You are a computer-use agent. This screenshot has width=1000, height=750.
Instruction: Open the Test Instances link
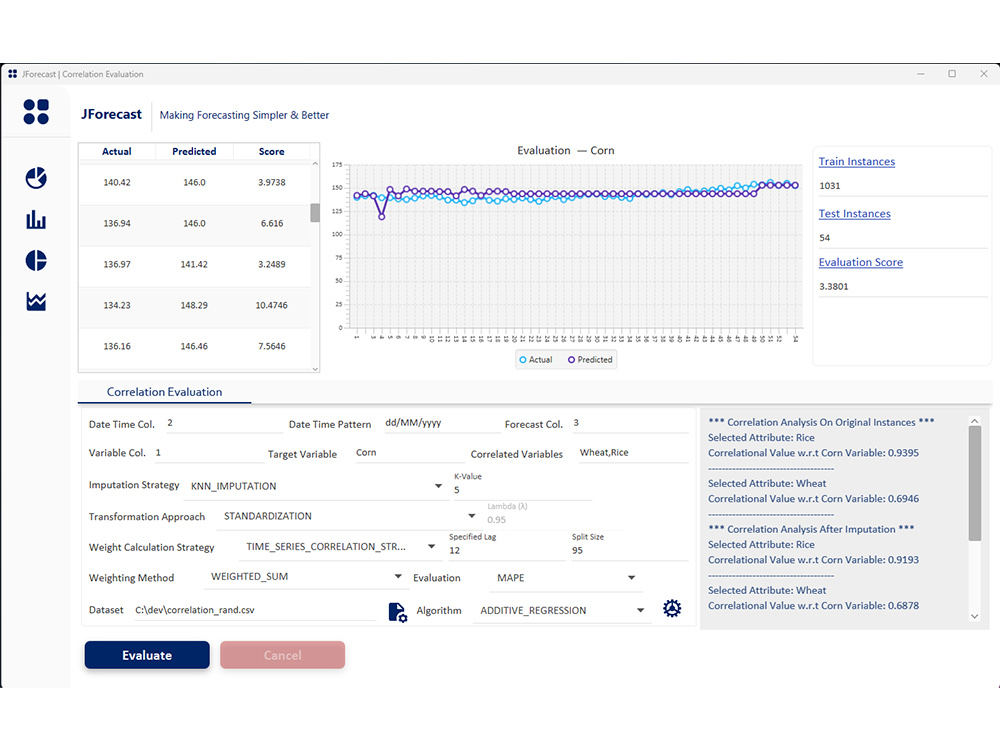[855, 214]
